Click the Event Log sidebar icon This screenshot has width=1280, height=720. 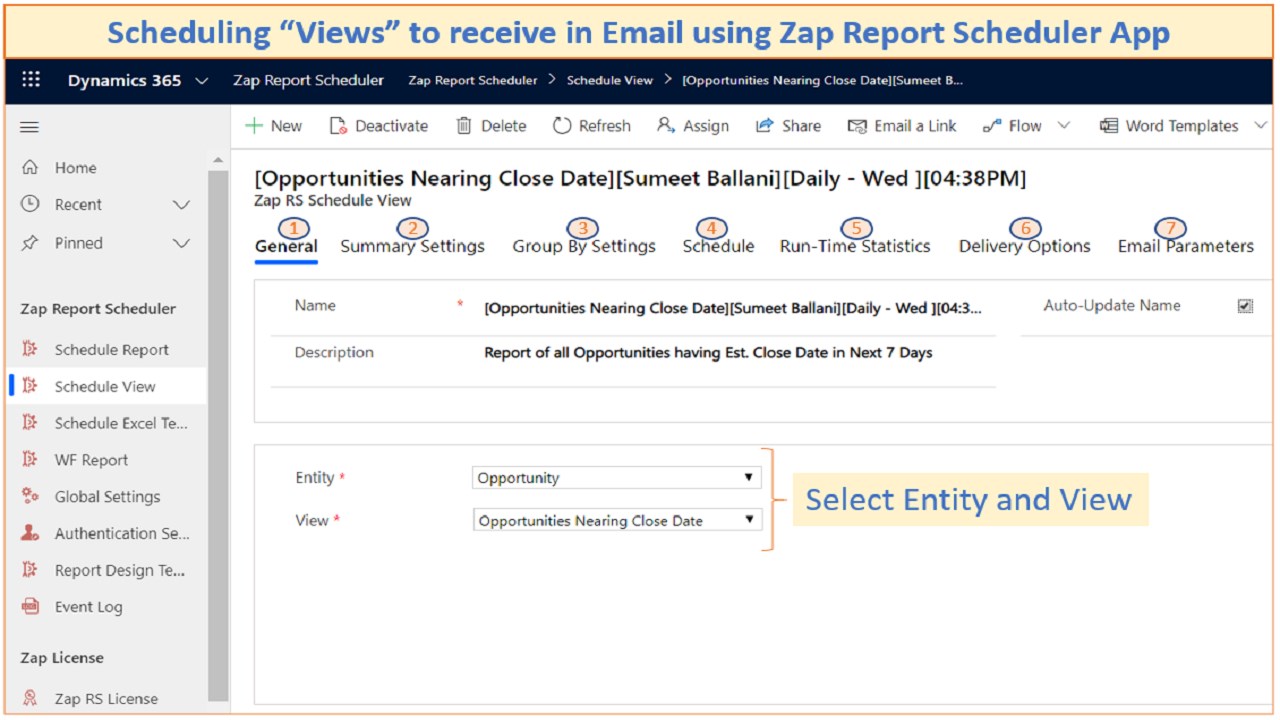click(x=30, y=606)
